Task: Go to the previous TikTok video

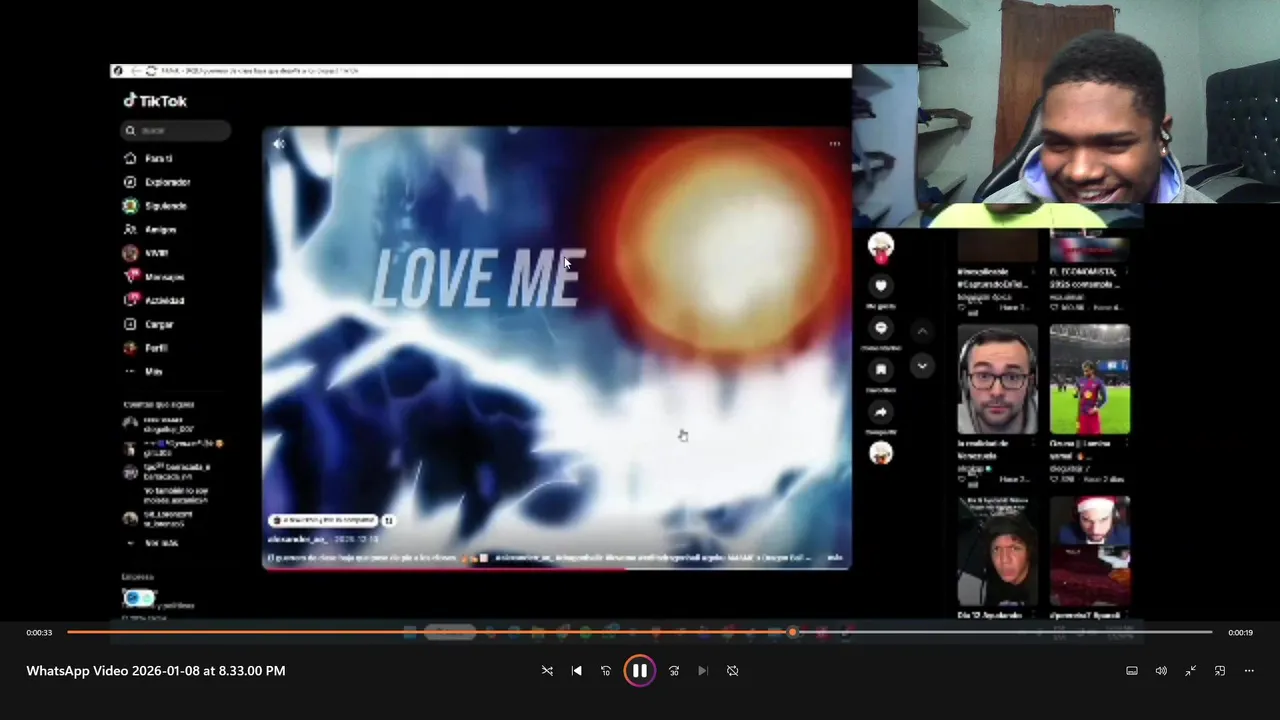Action: tap(922, 331)
